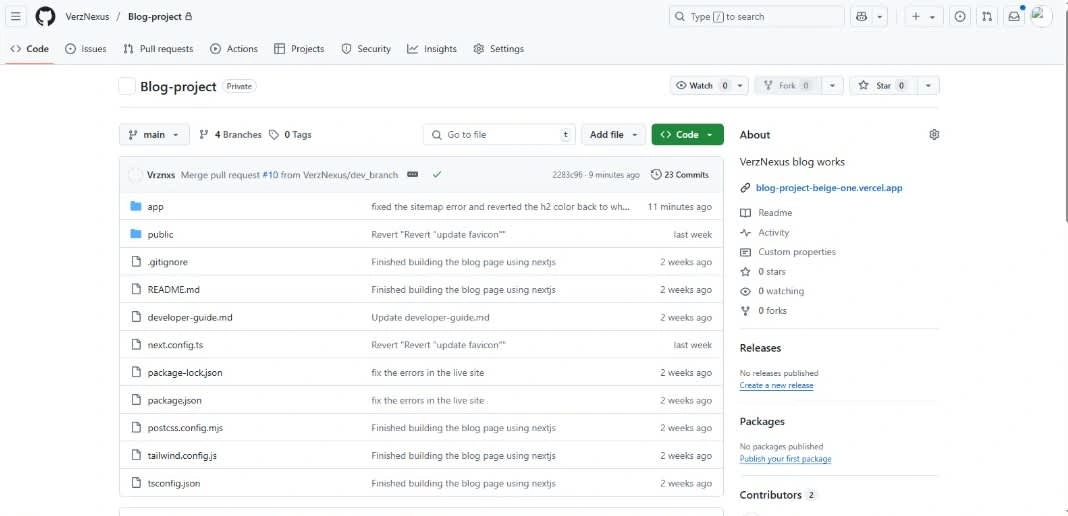Screen dimensions: 1068x516
Task: Click the public folder icon
Action: pyautogui.click(x=136, y=234)
